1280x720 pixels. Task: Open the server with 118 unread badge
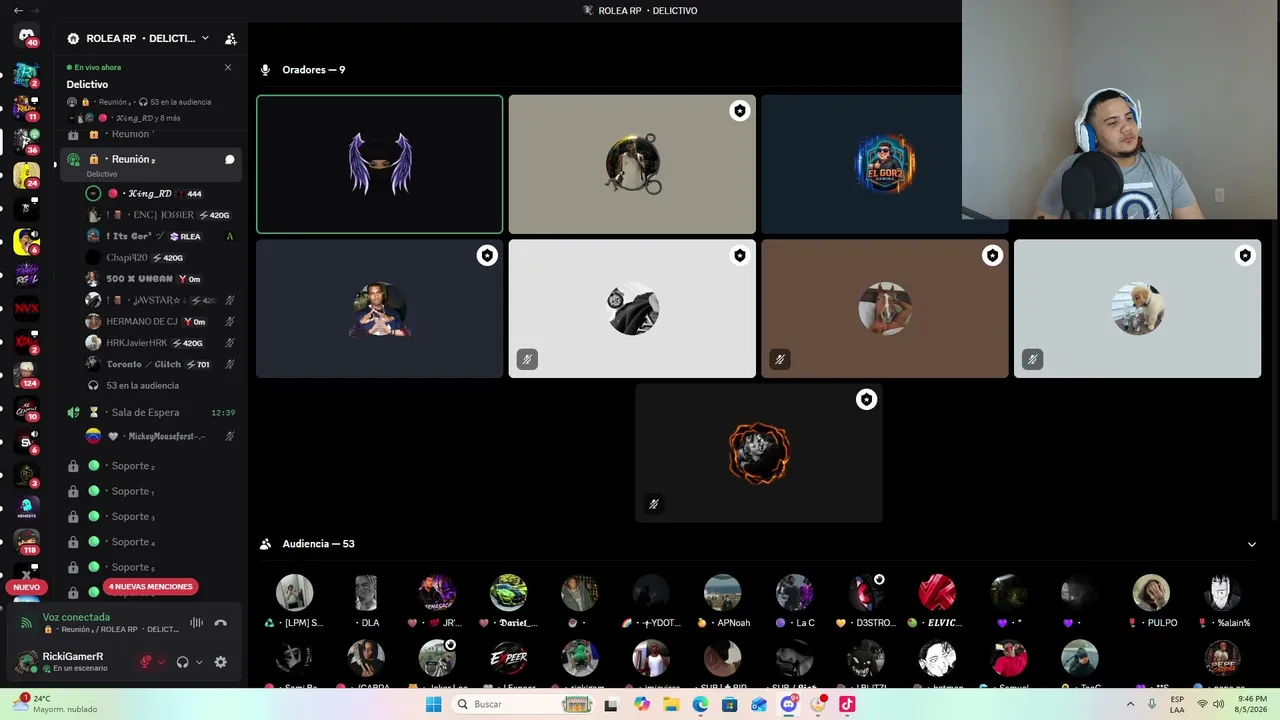pyautogui.click(x=27, y=542)
